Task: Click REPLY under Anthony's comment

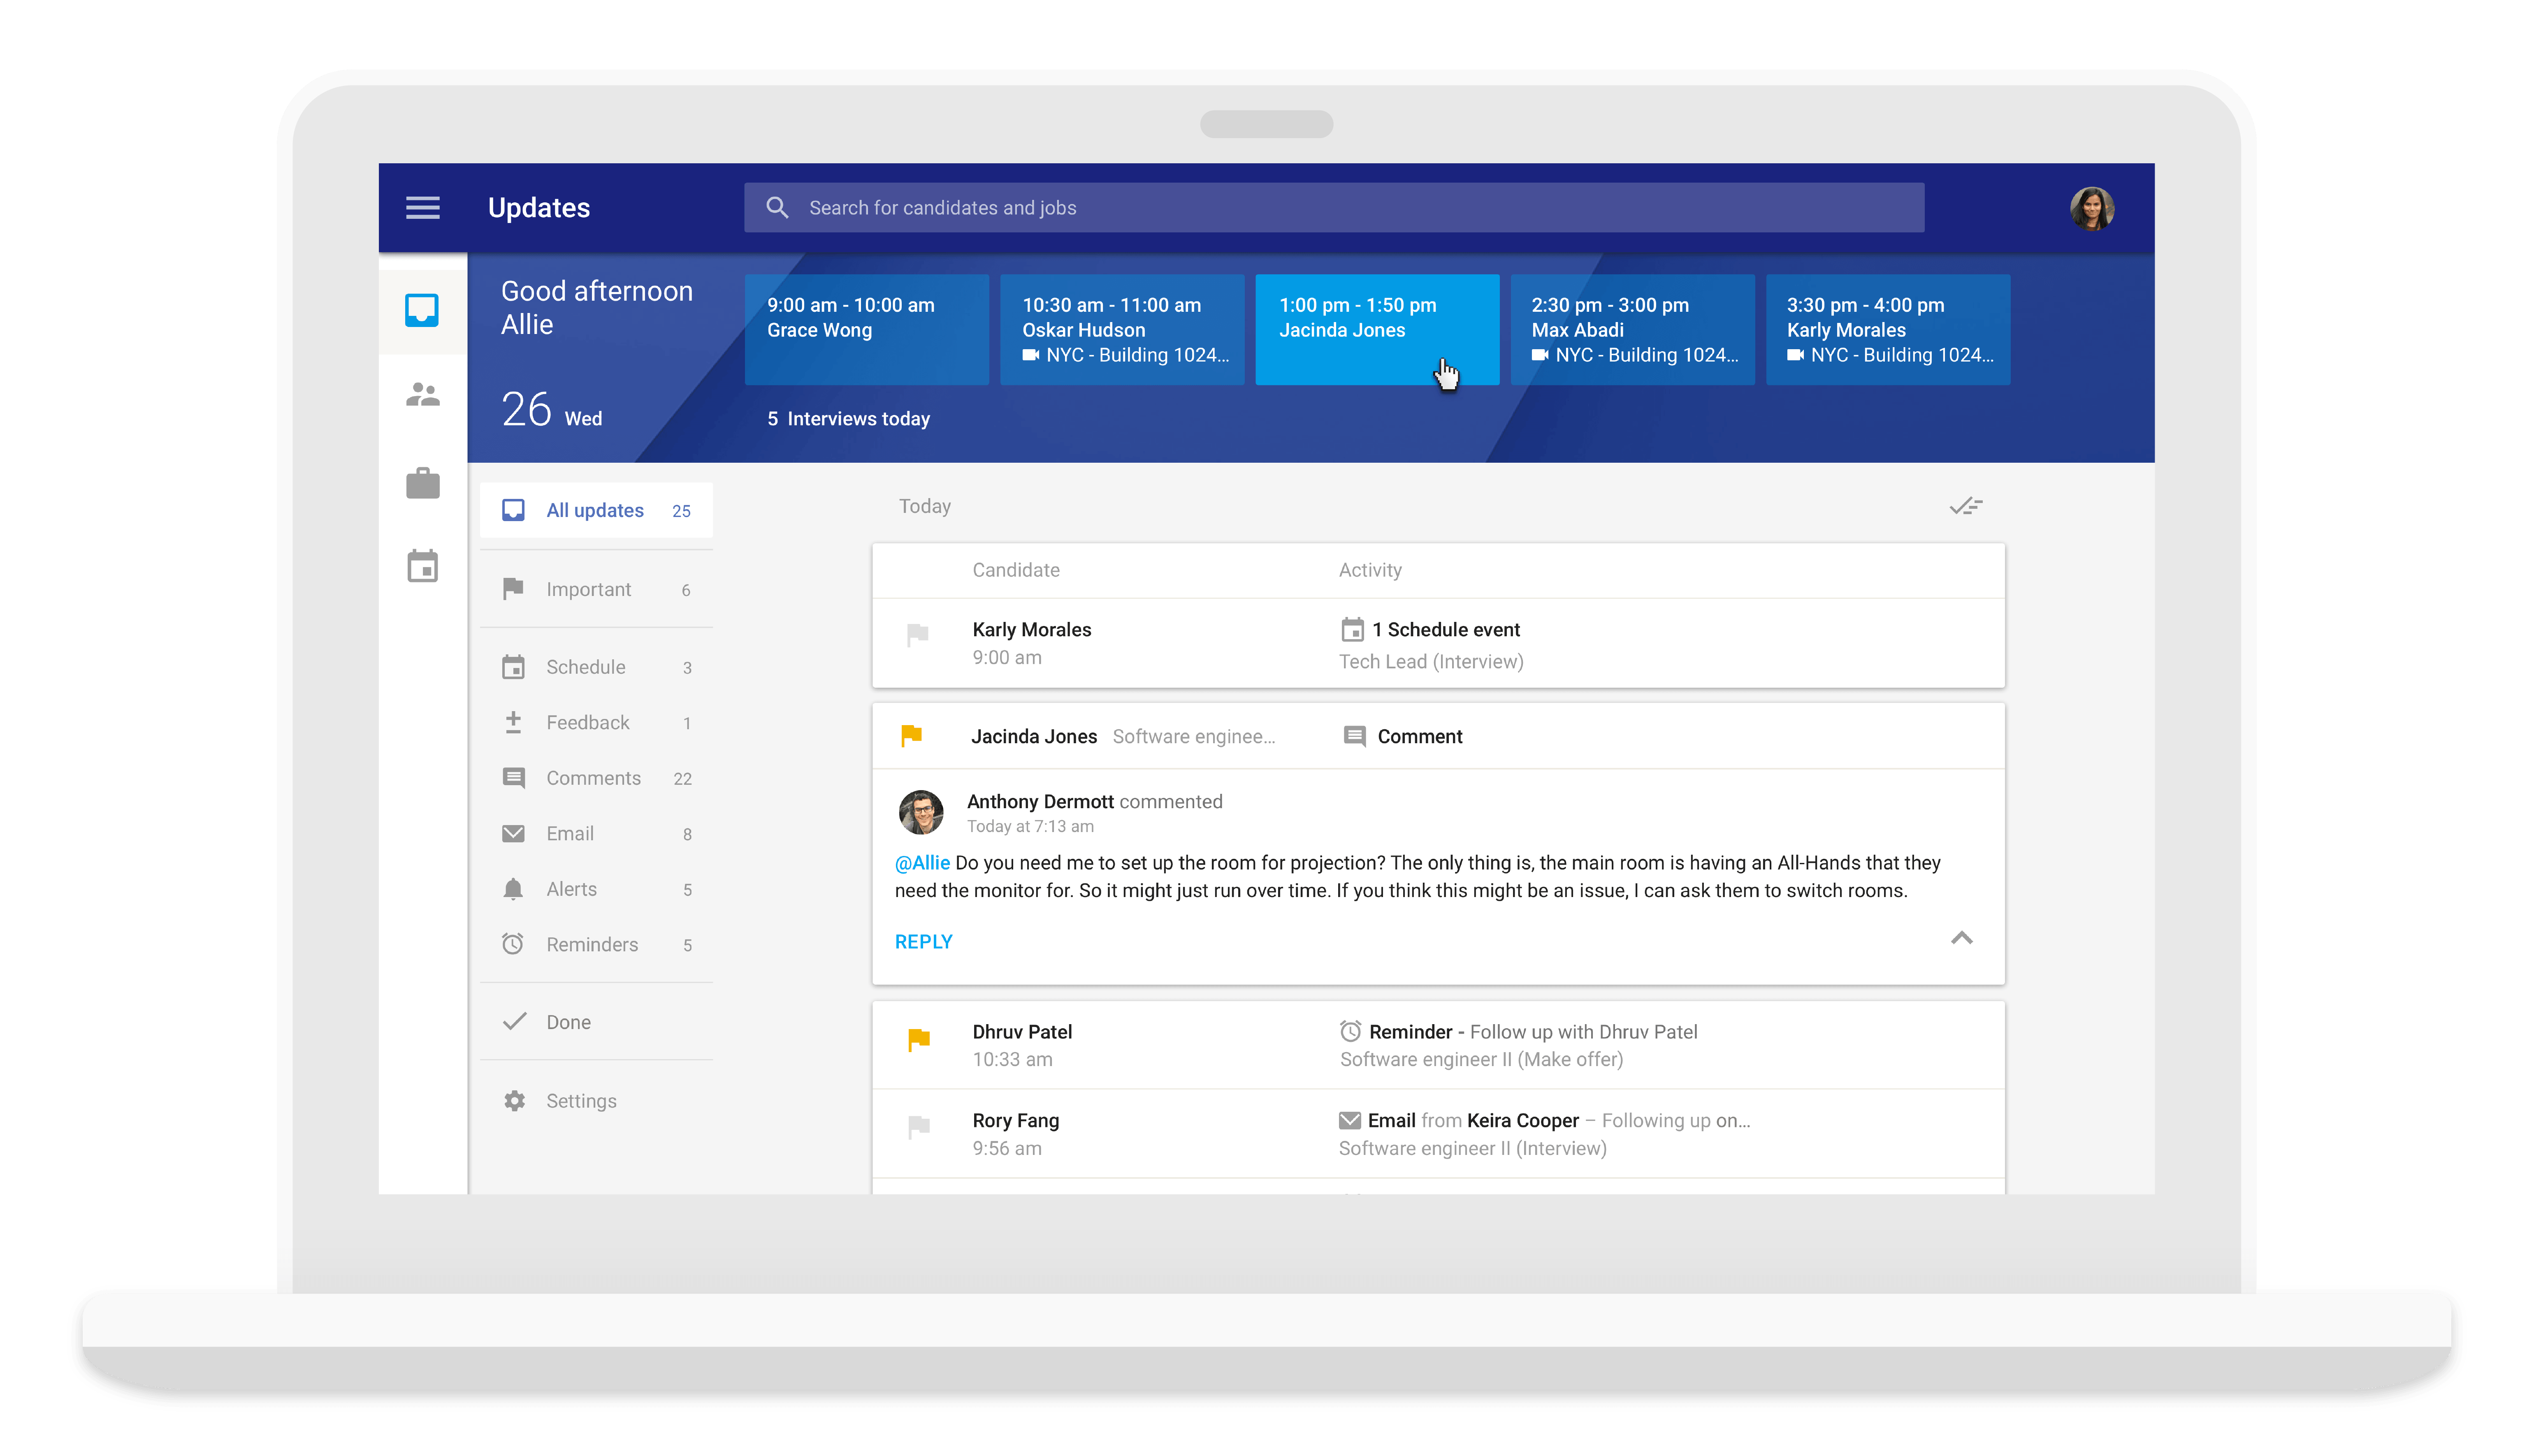Action: click(923, 942)
